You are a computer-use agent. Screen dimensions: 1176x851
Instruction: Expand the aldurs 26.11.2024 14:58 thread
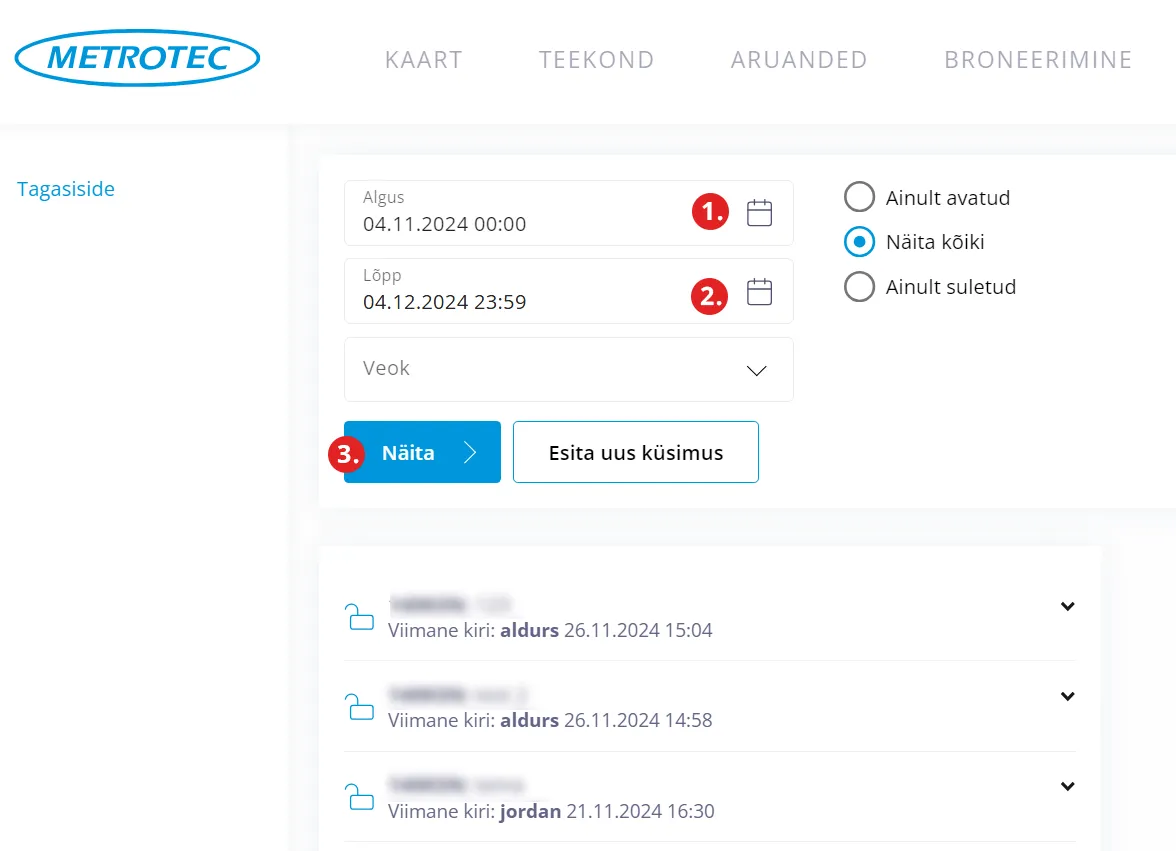pyautogui.click(x=1067, y=696)
